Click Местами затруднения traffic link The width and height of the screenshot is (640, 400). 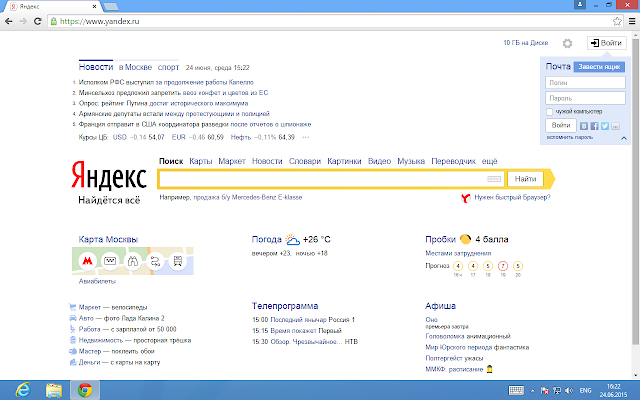coord(458,253)
